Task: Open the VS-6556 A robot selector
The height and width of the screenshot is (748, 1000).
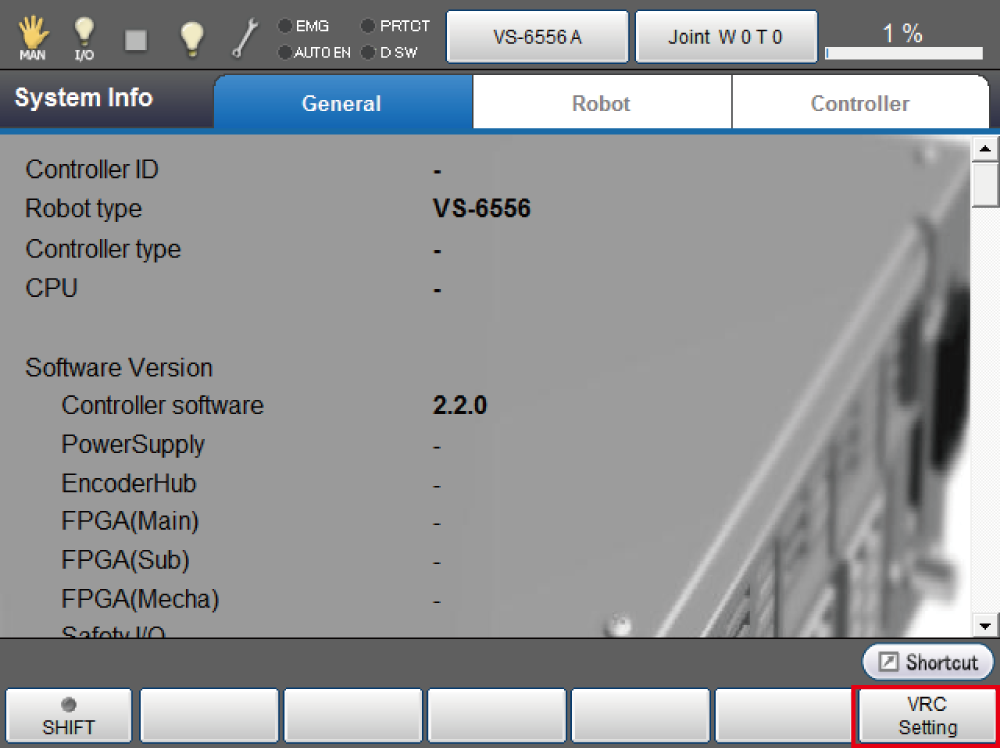Action: tap(537, 38)
